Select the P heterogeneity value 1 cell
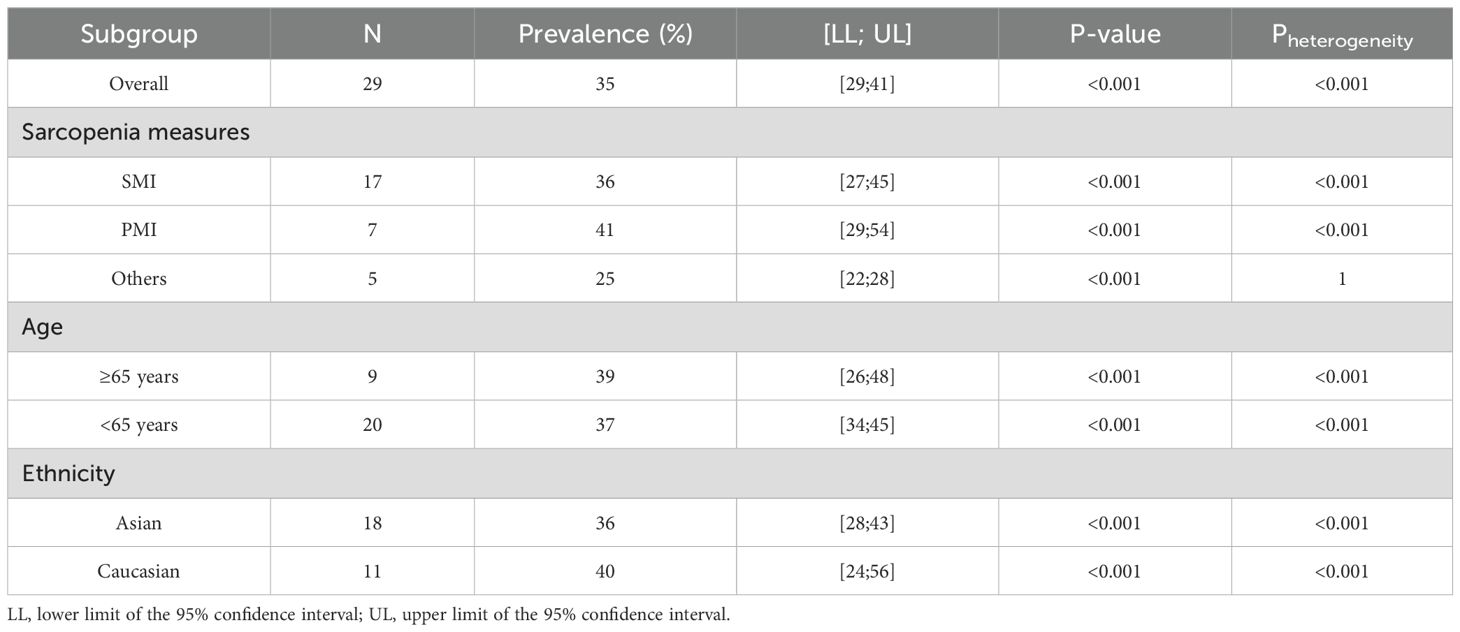1460x632 pixels. tap(1341, 279)
